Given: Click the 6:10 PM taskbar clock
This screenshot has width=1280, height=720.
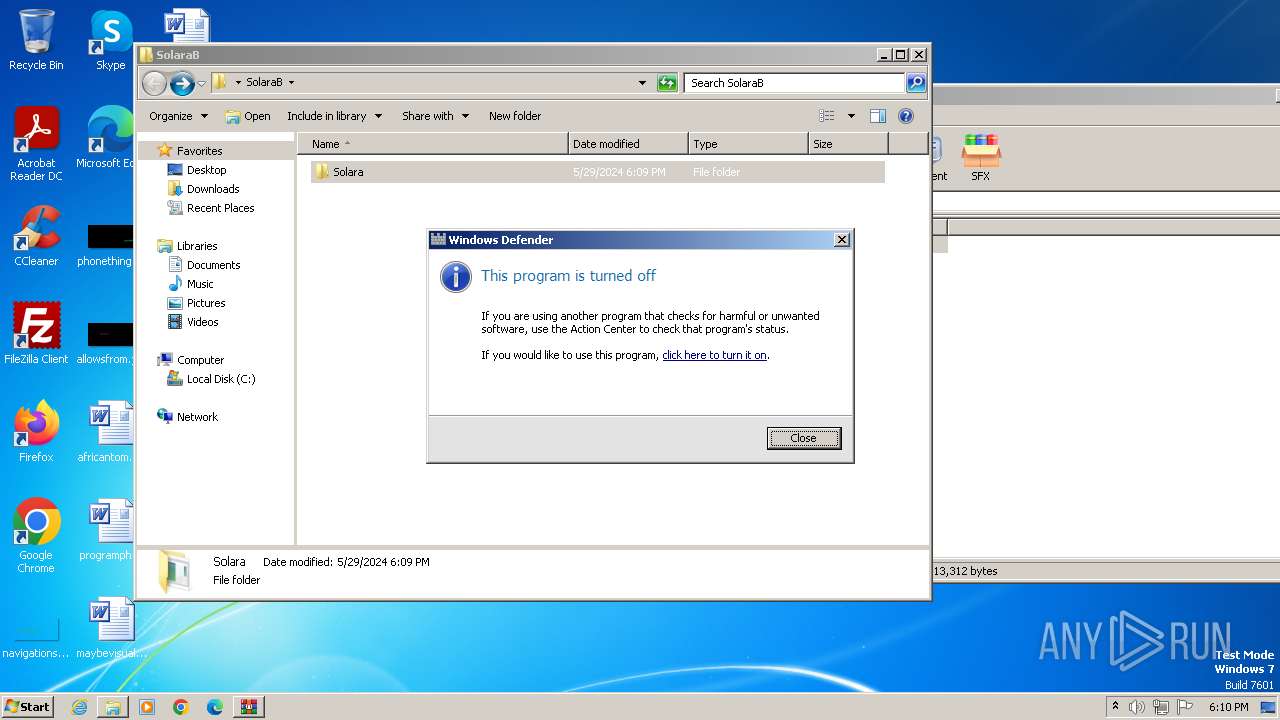Looking at the screenshot, I should click(x=1228, y=707).
